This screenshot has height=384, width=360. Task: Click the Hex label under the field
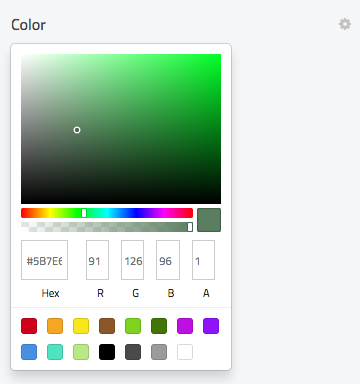coord(50,293)
